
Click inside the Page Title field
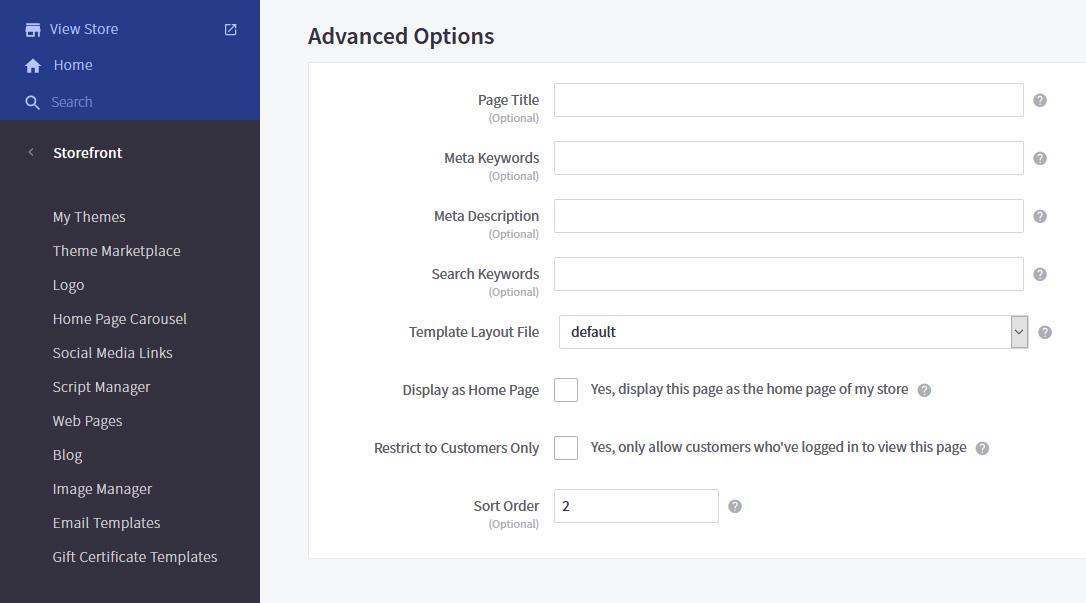788,100
